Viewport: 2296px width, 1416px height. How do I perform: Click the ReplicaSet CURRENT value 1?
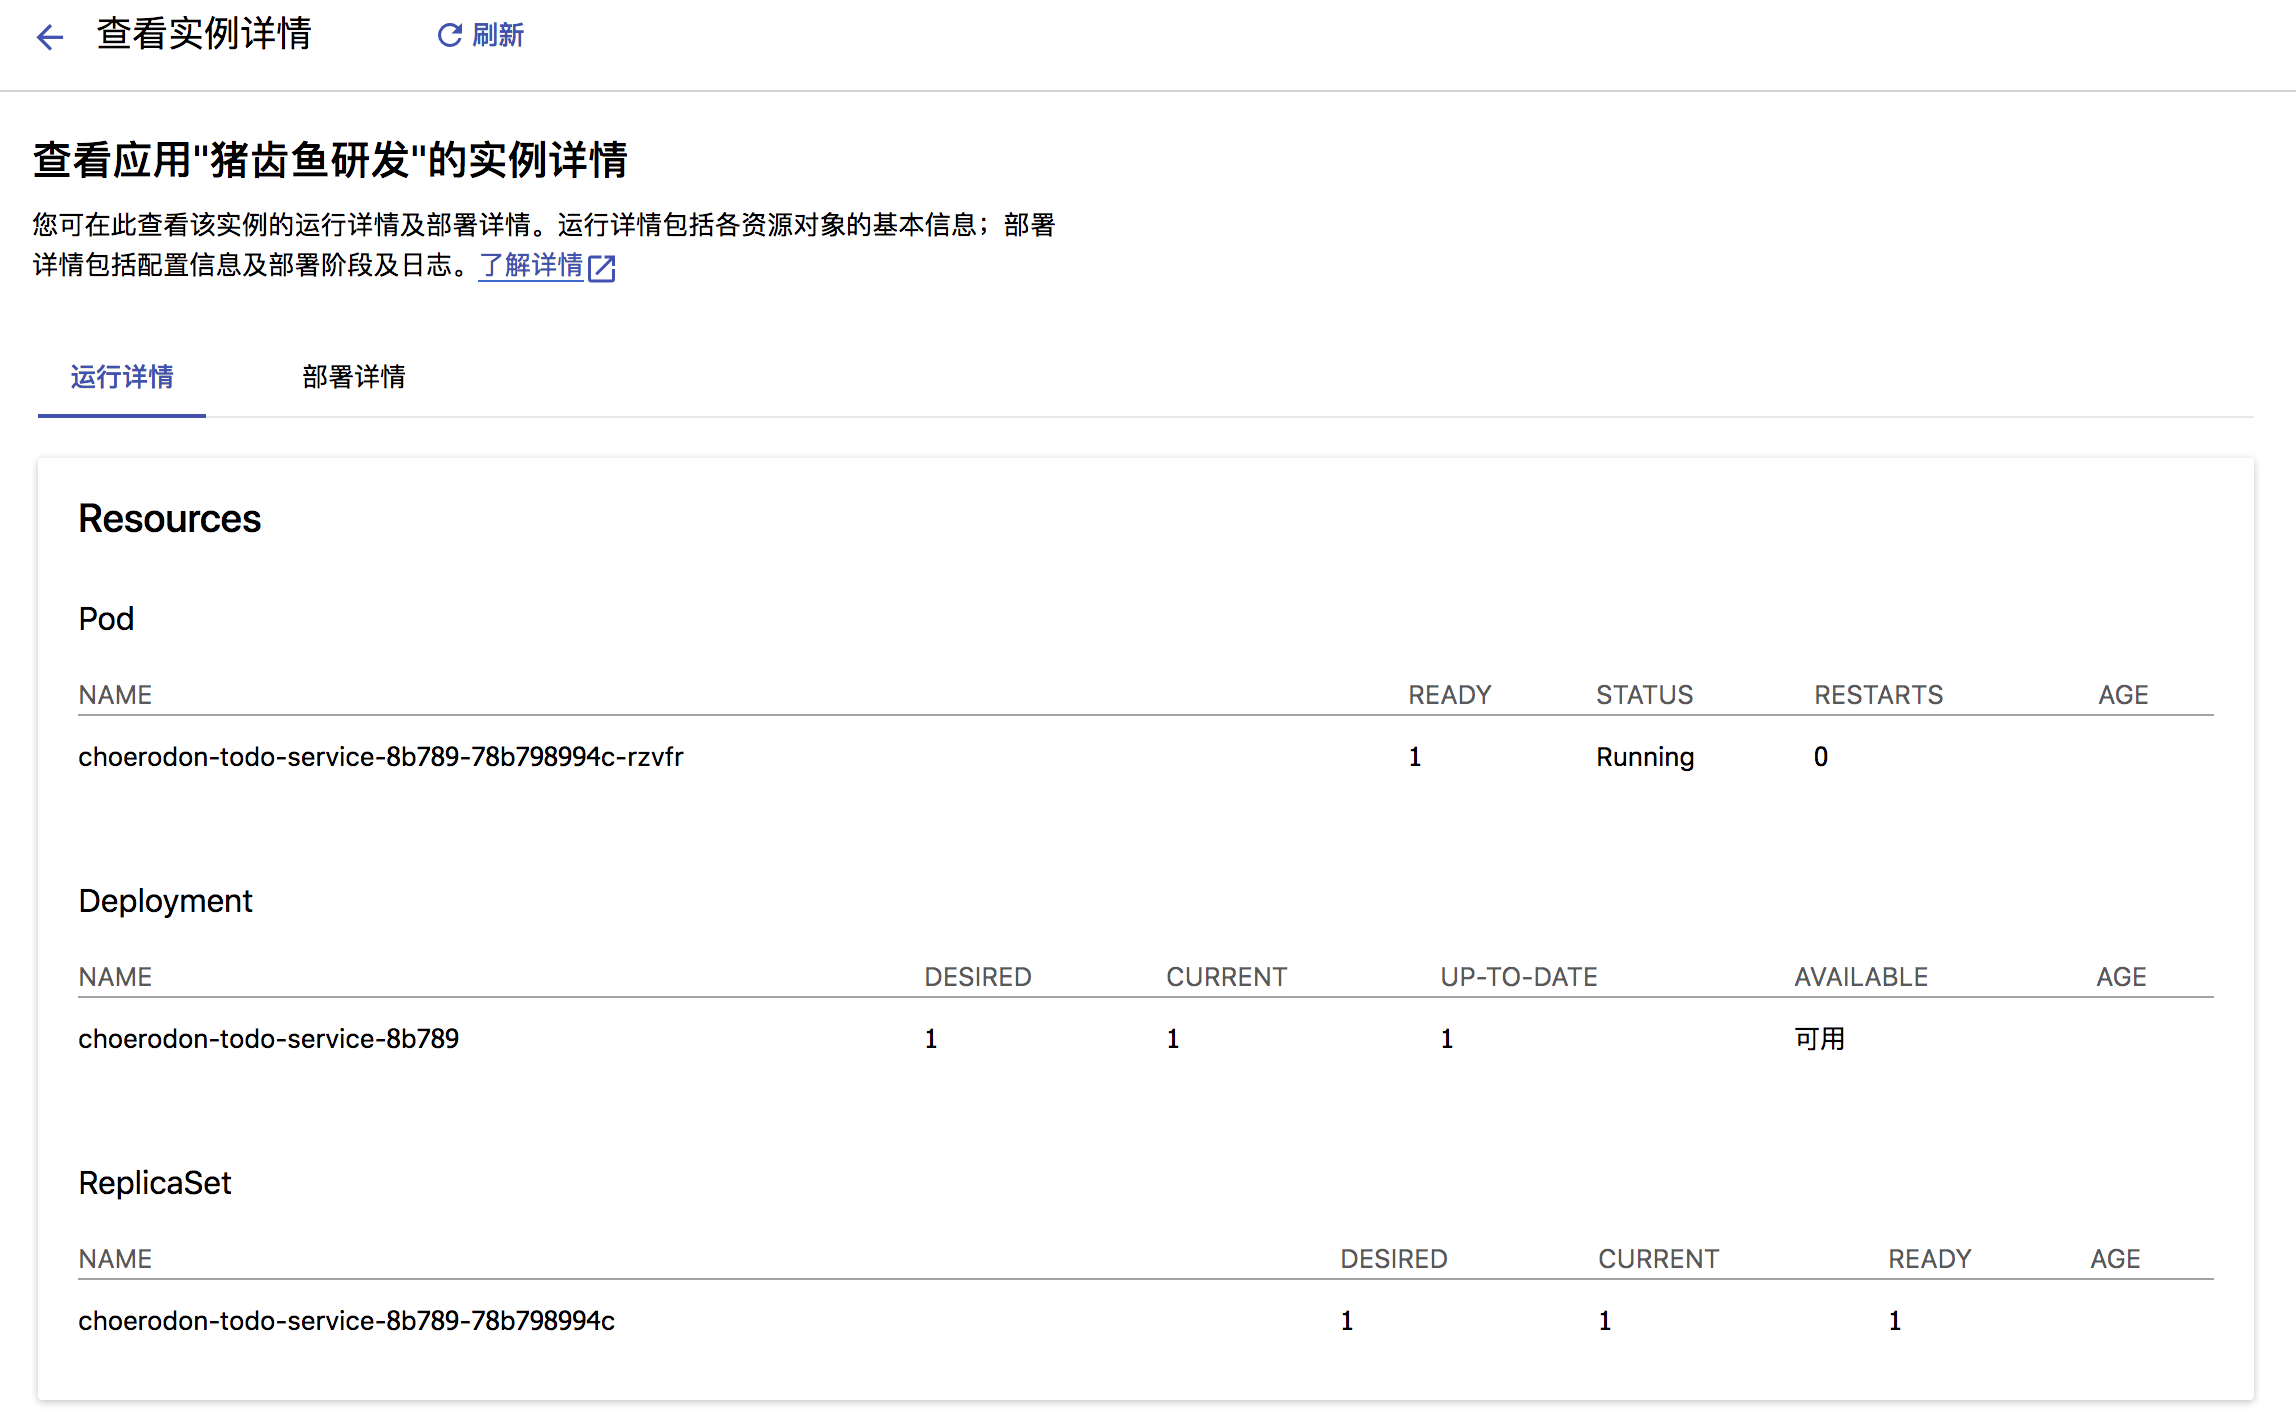pos(1605,1321)
